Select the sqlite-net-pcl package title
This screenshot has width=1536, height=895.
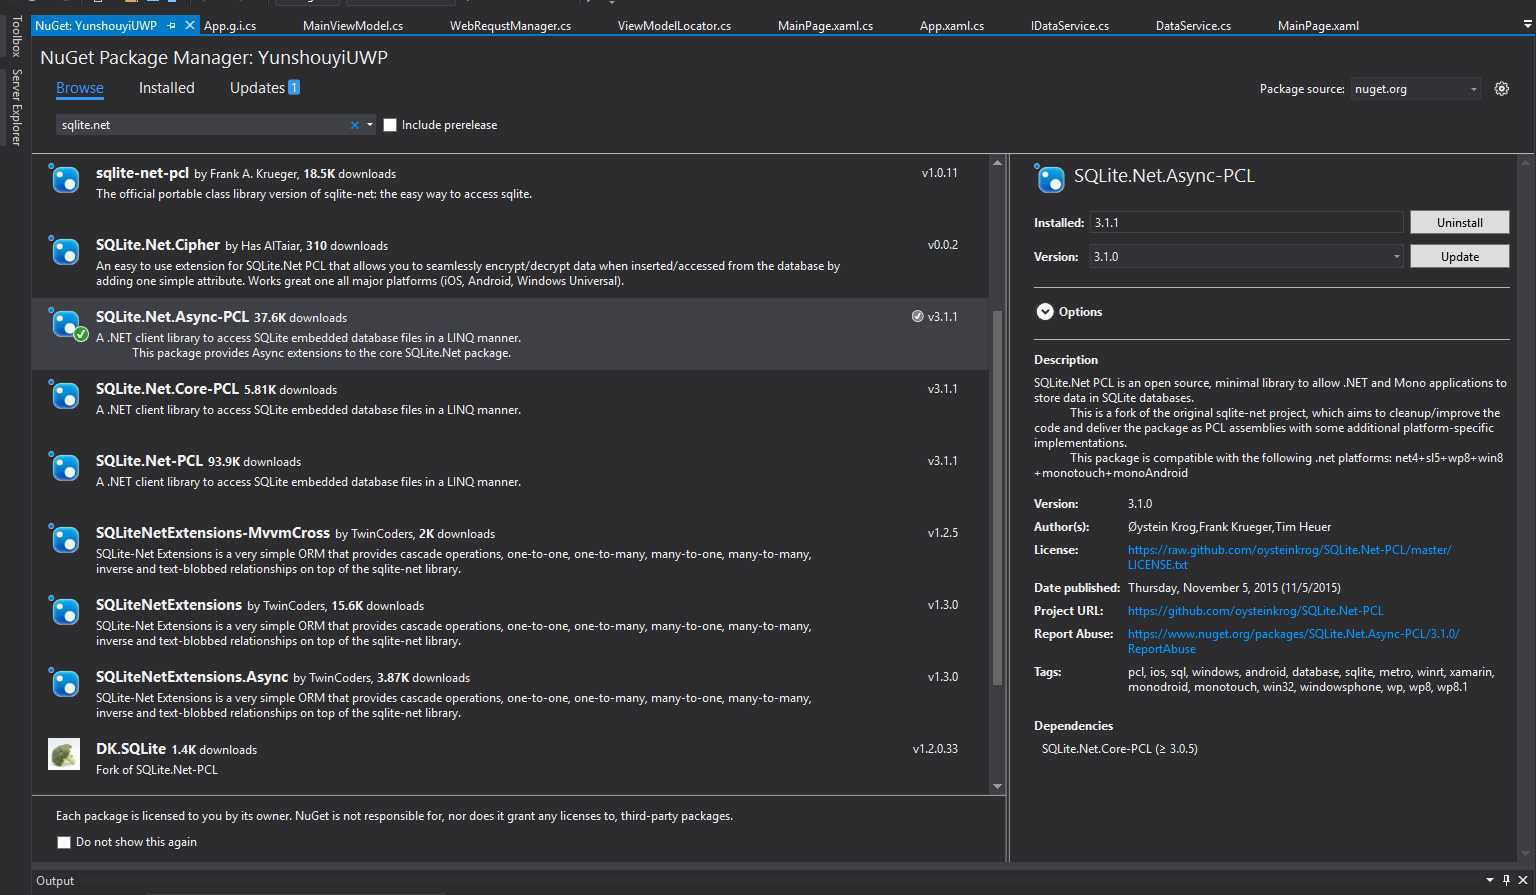tap(142, 173)
